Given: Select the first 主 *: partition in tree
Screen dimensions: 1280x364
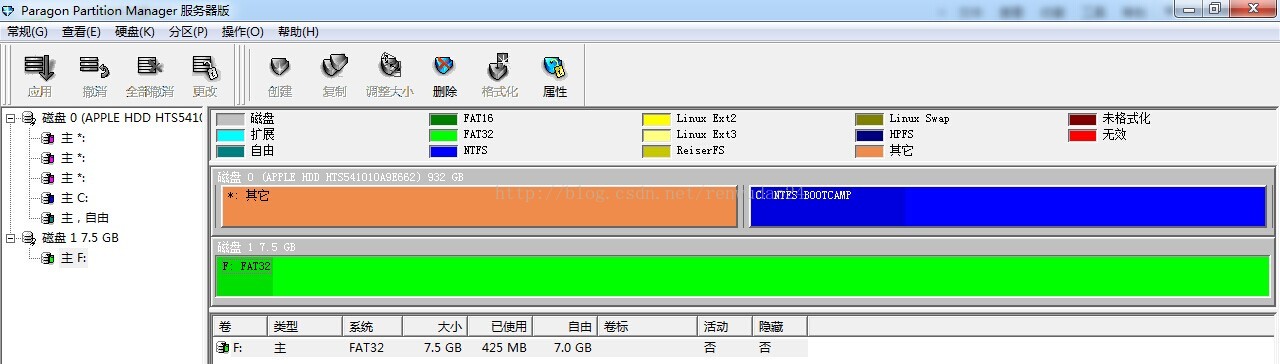Looking at the screenshot, I should pos(73,138).
